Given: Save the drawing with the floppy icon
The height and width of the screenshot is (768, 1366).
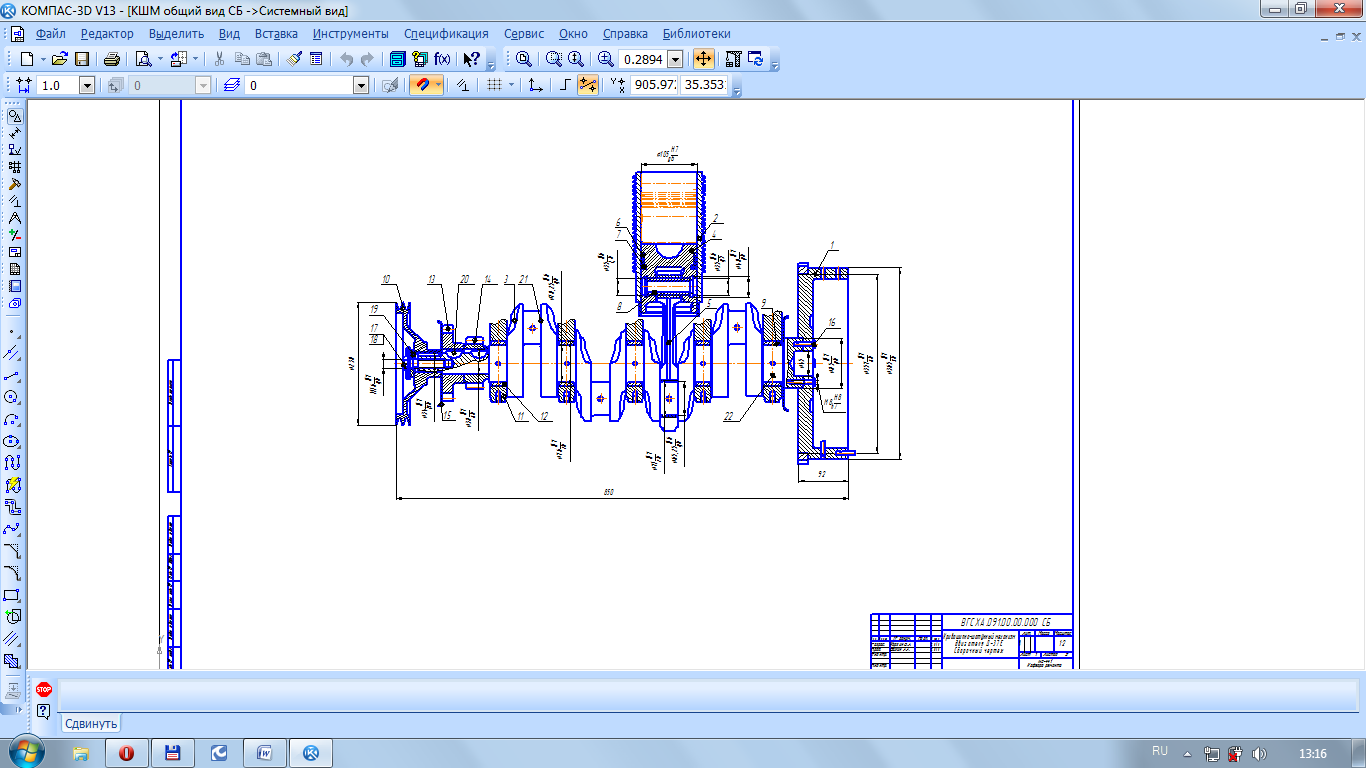Looking at the screenshot, I should [82, 59].
